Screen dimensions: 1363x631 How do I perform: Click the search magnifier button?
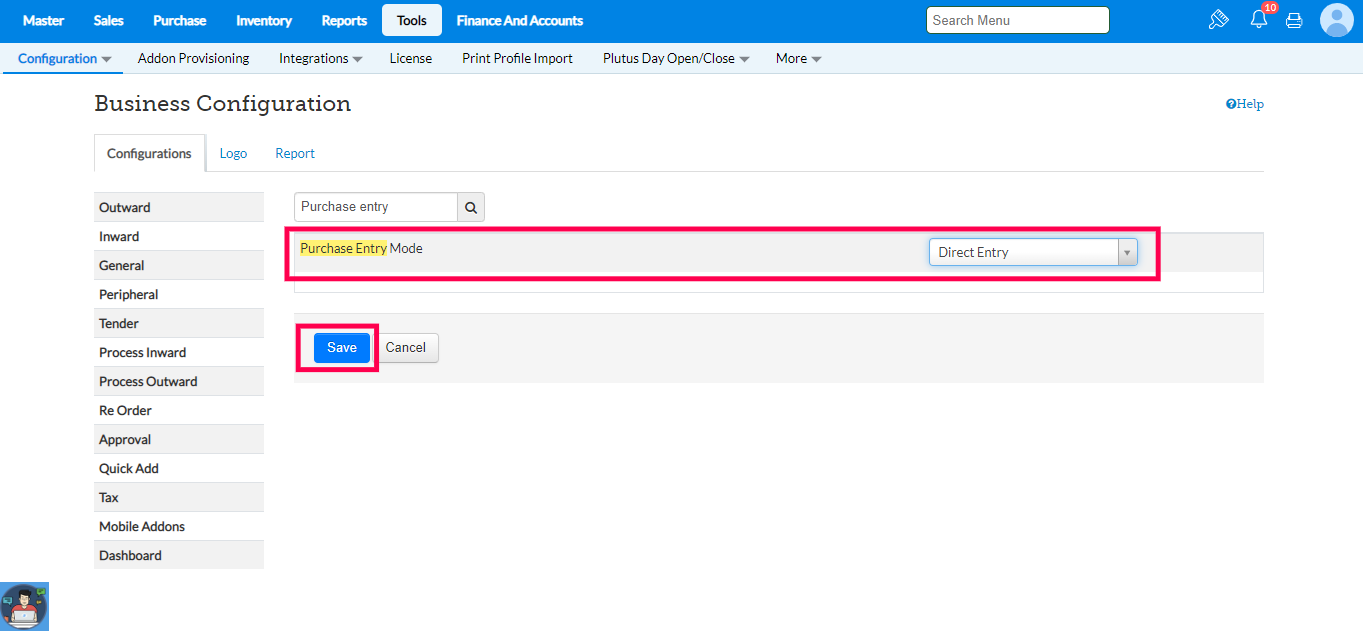[471, 207]
